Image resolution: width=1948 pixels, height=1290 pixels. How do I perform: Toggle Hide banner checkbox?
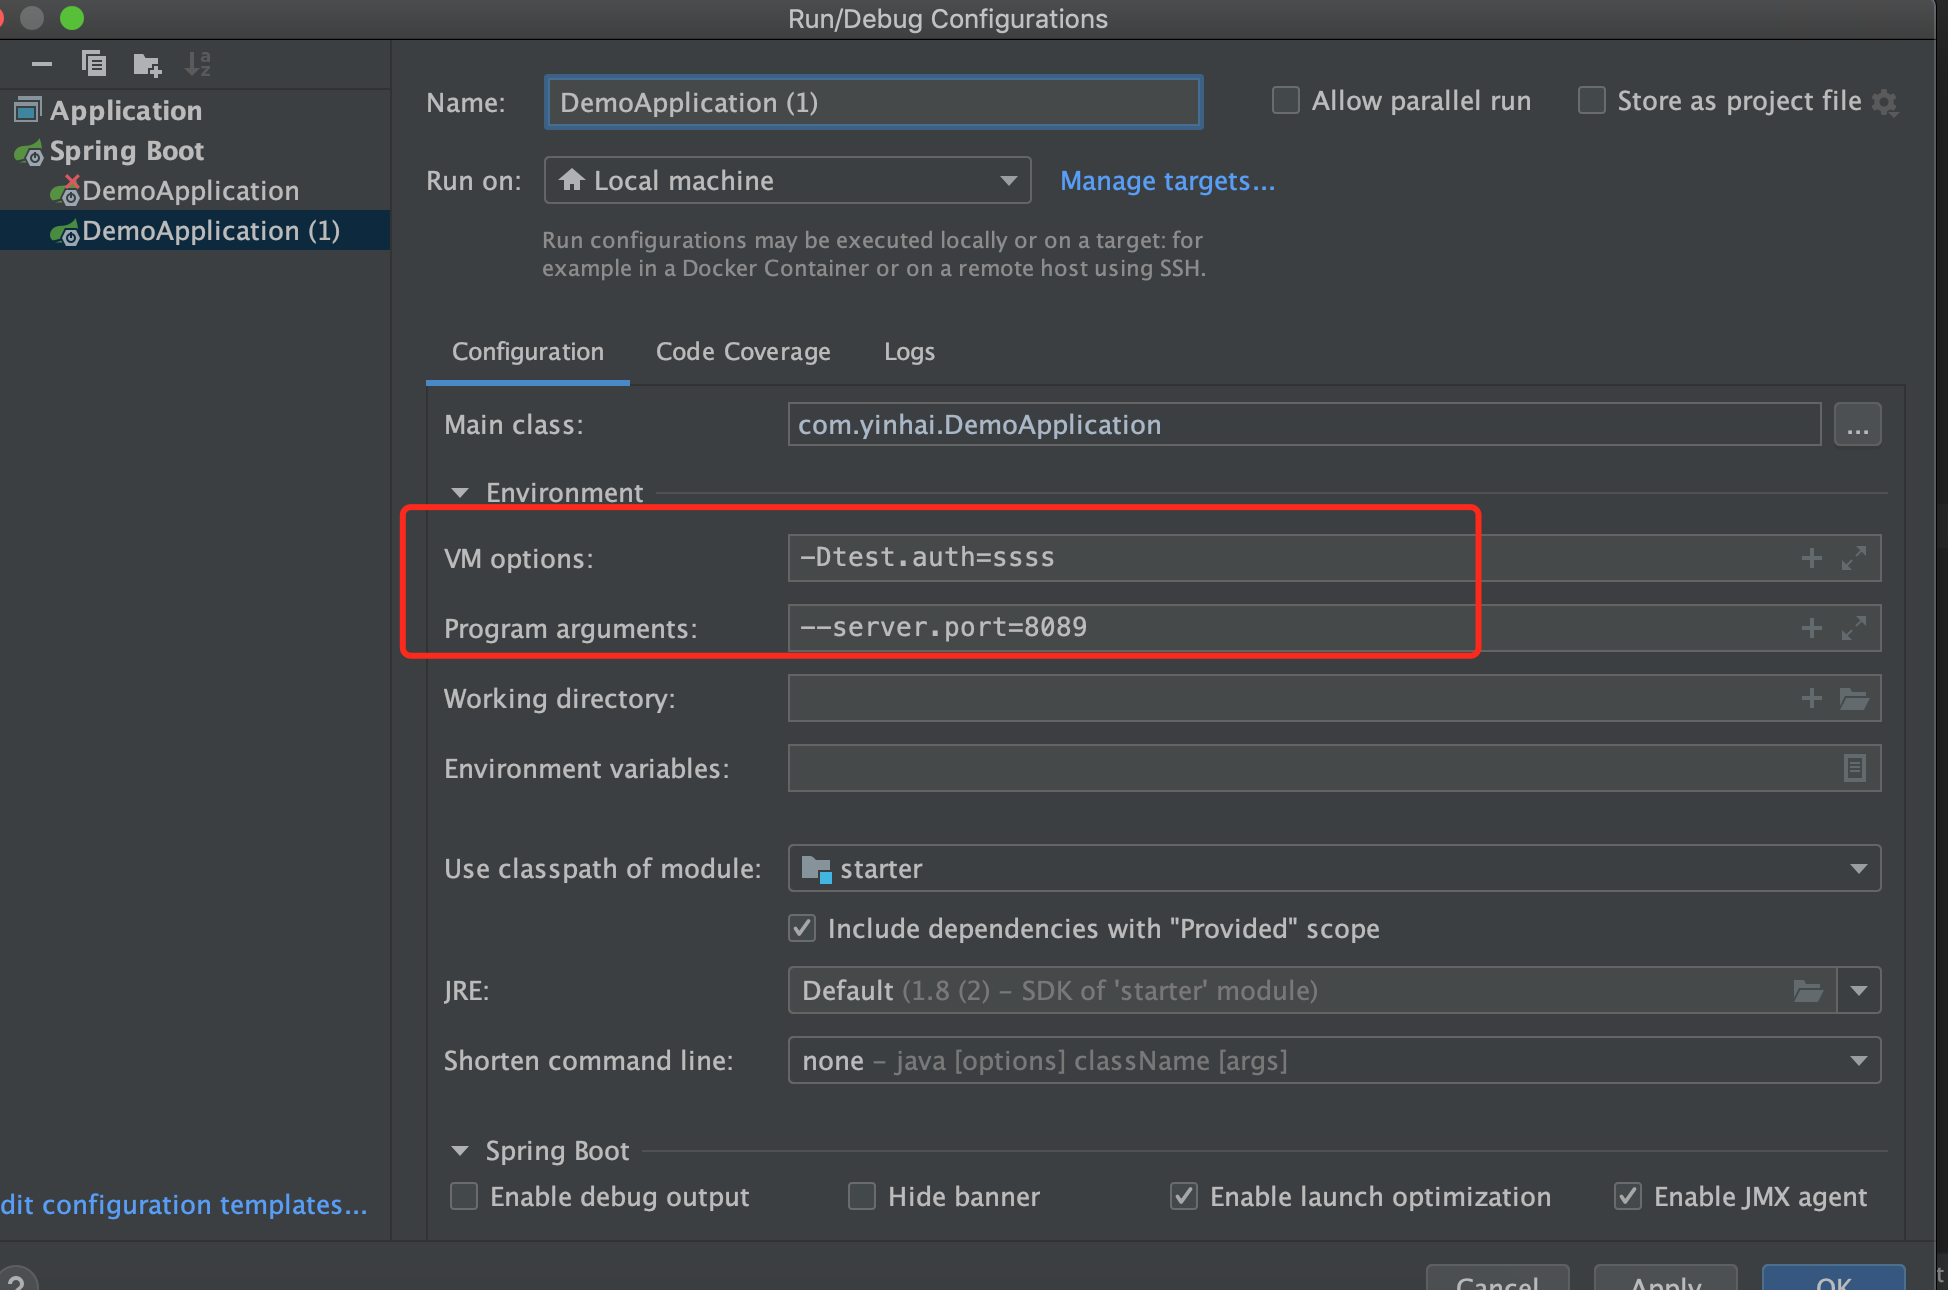861,1196
